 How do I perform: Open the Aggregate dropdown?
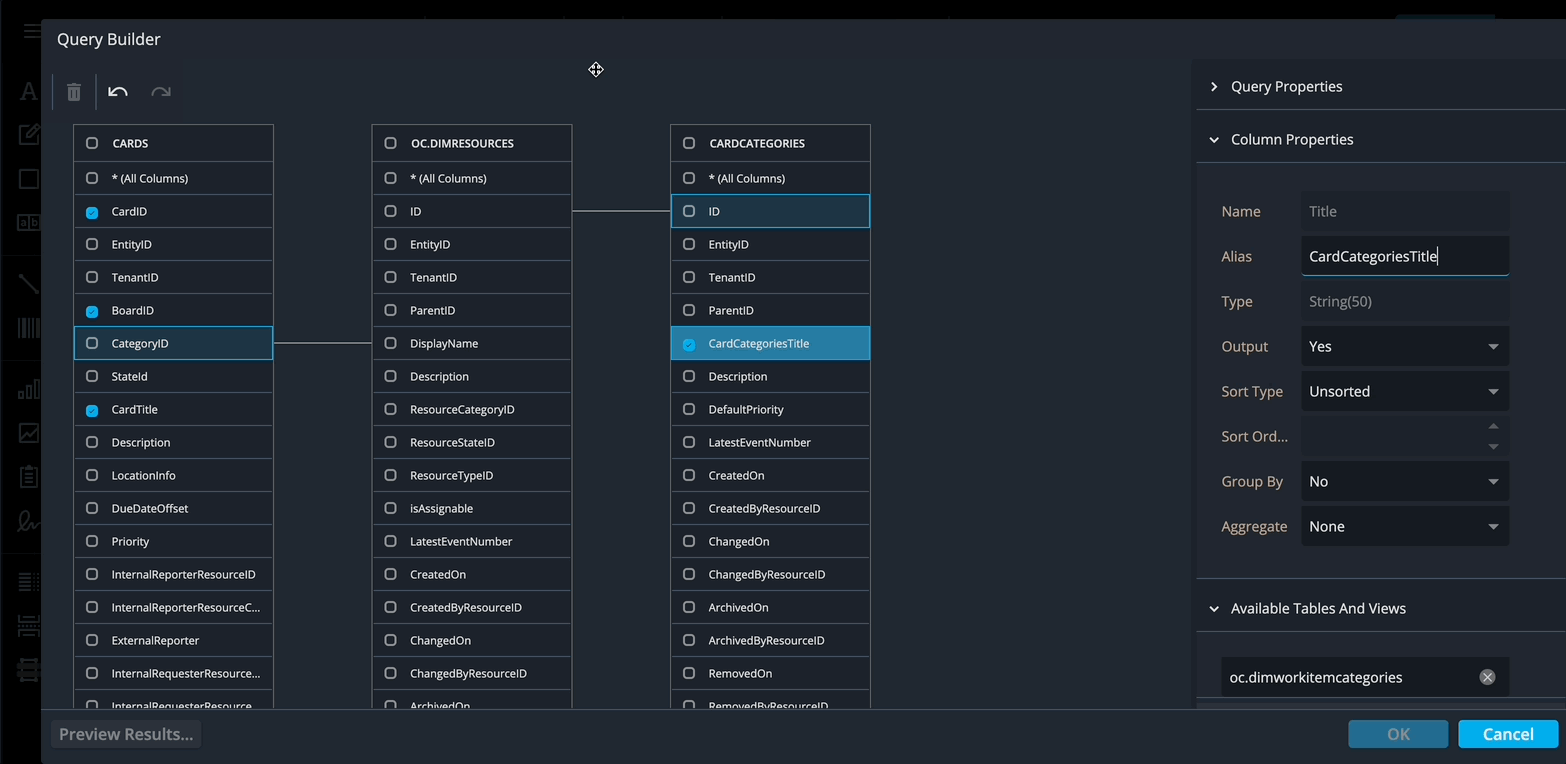pos(1405,526)
